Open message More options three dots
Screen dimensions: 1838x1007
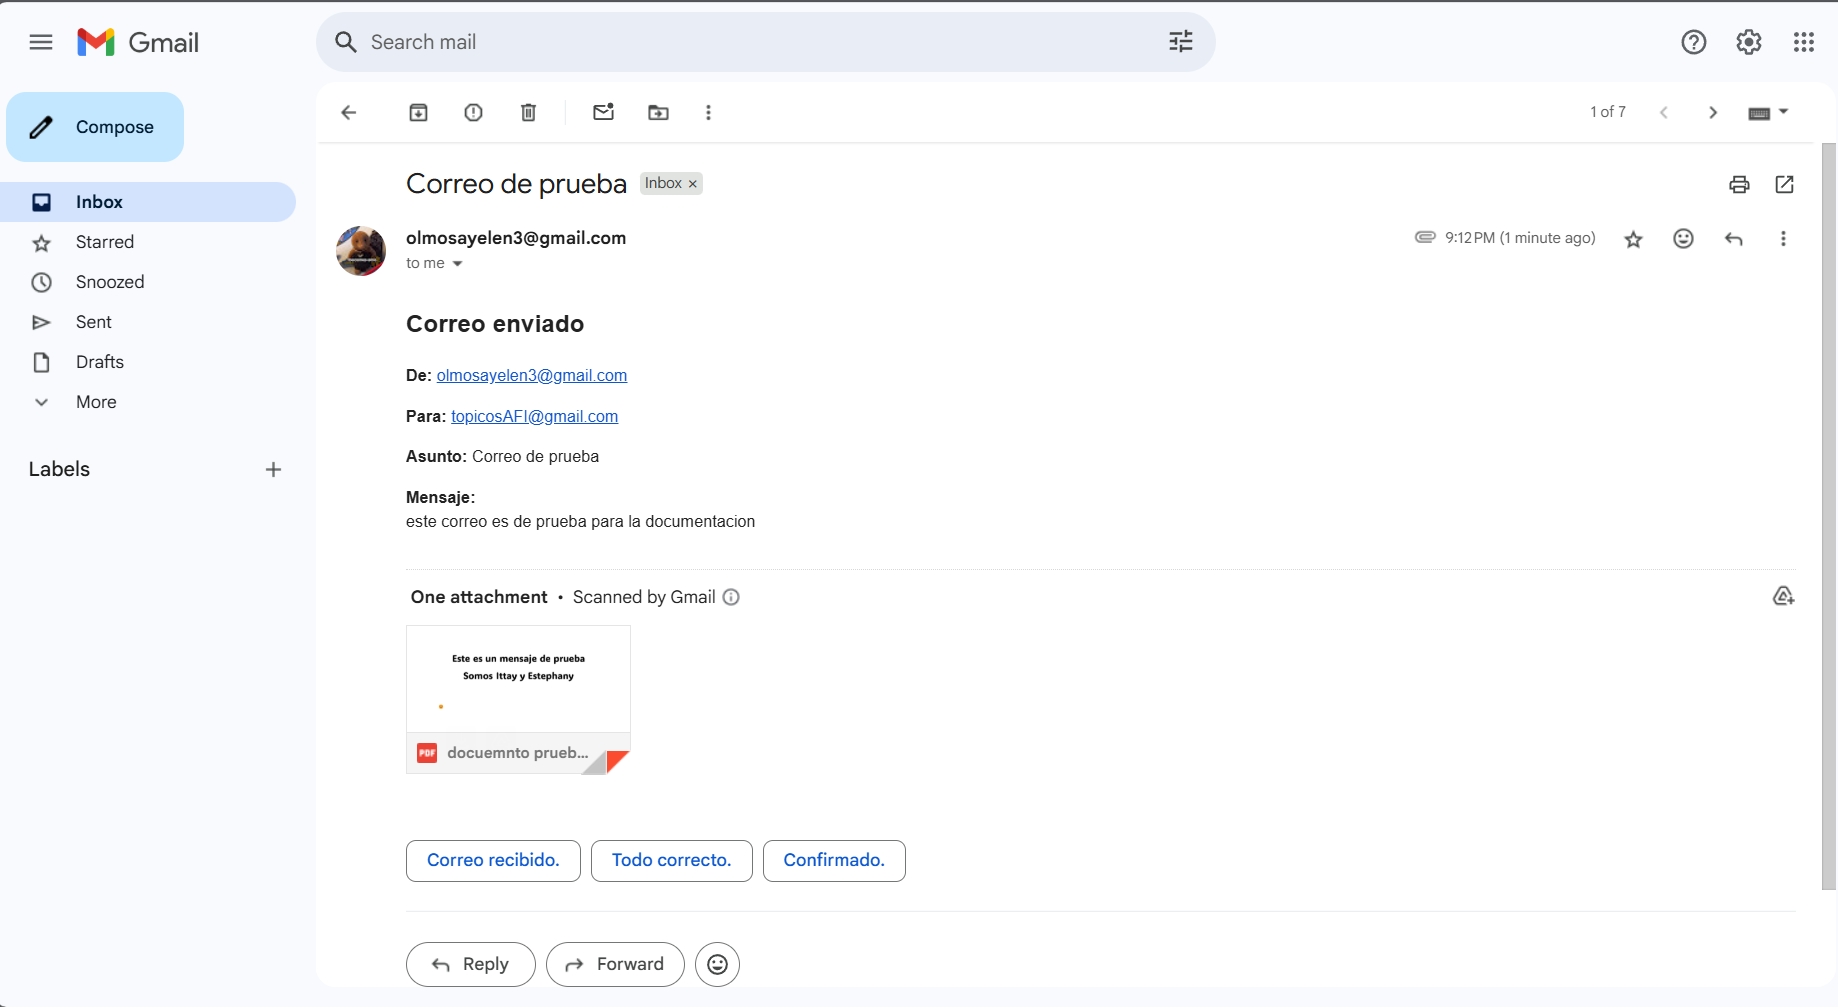[x=1783, y=238]
